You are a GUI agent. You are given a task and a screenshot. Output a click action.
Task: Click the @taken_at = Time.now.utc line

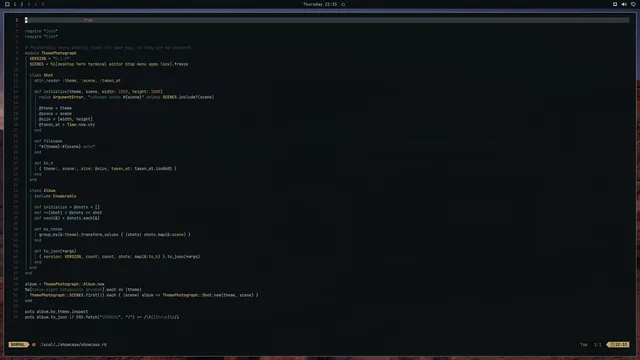(67, 124)
